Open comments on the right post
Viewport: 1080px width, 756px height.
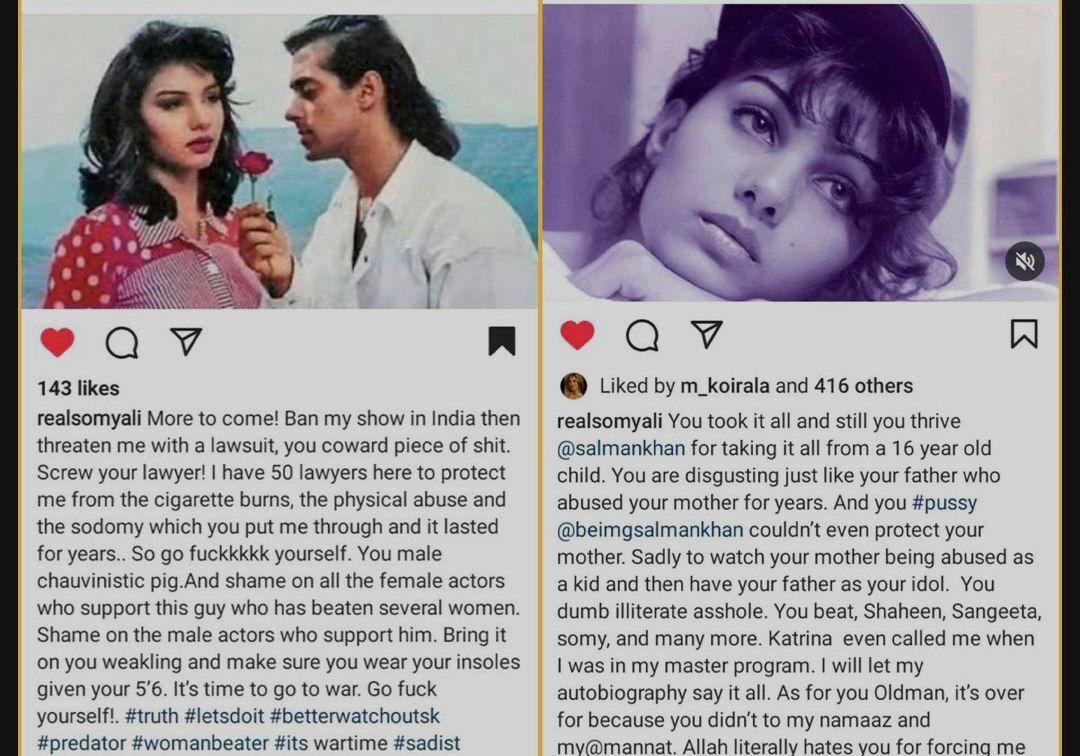pyautogui.click(x=642, y=335)
